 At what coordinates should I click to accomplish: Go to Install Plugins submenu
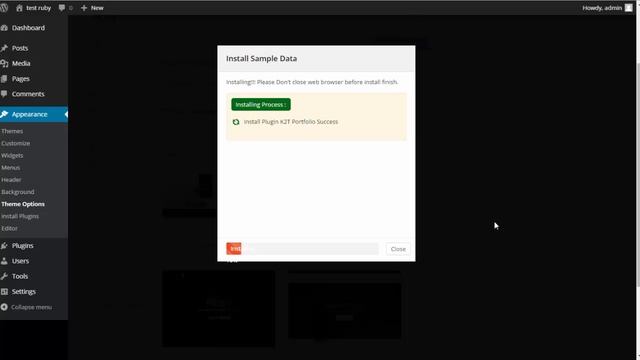20,216
